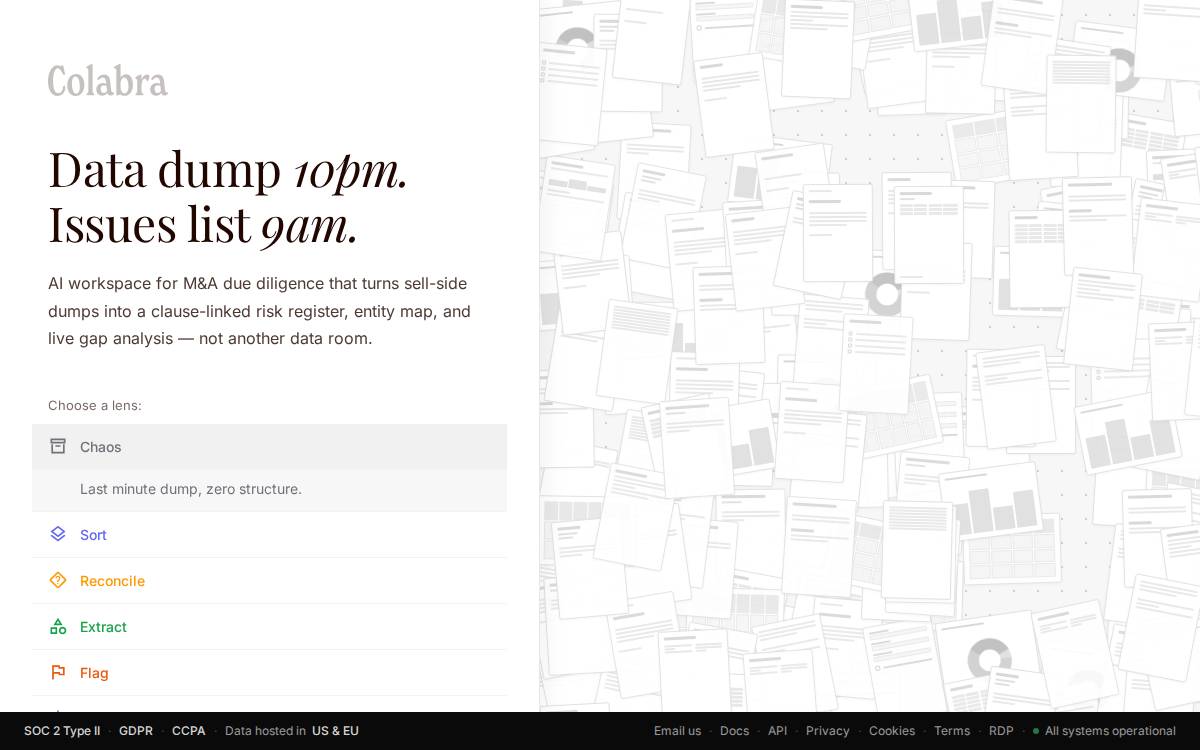Click 'Last minute dump, zero structure.' description
Screen dimensions: 1200x750
pyautogui.click(x=191, y=489)
